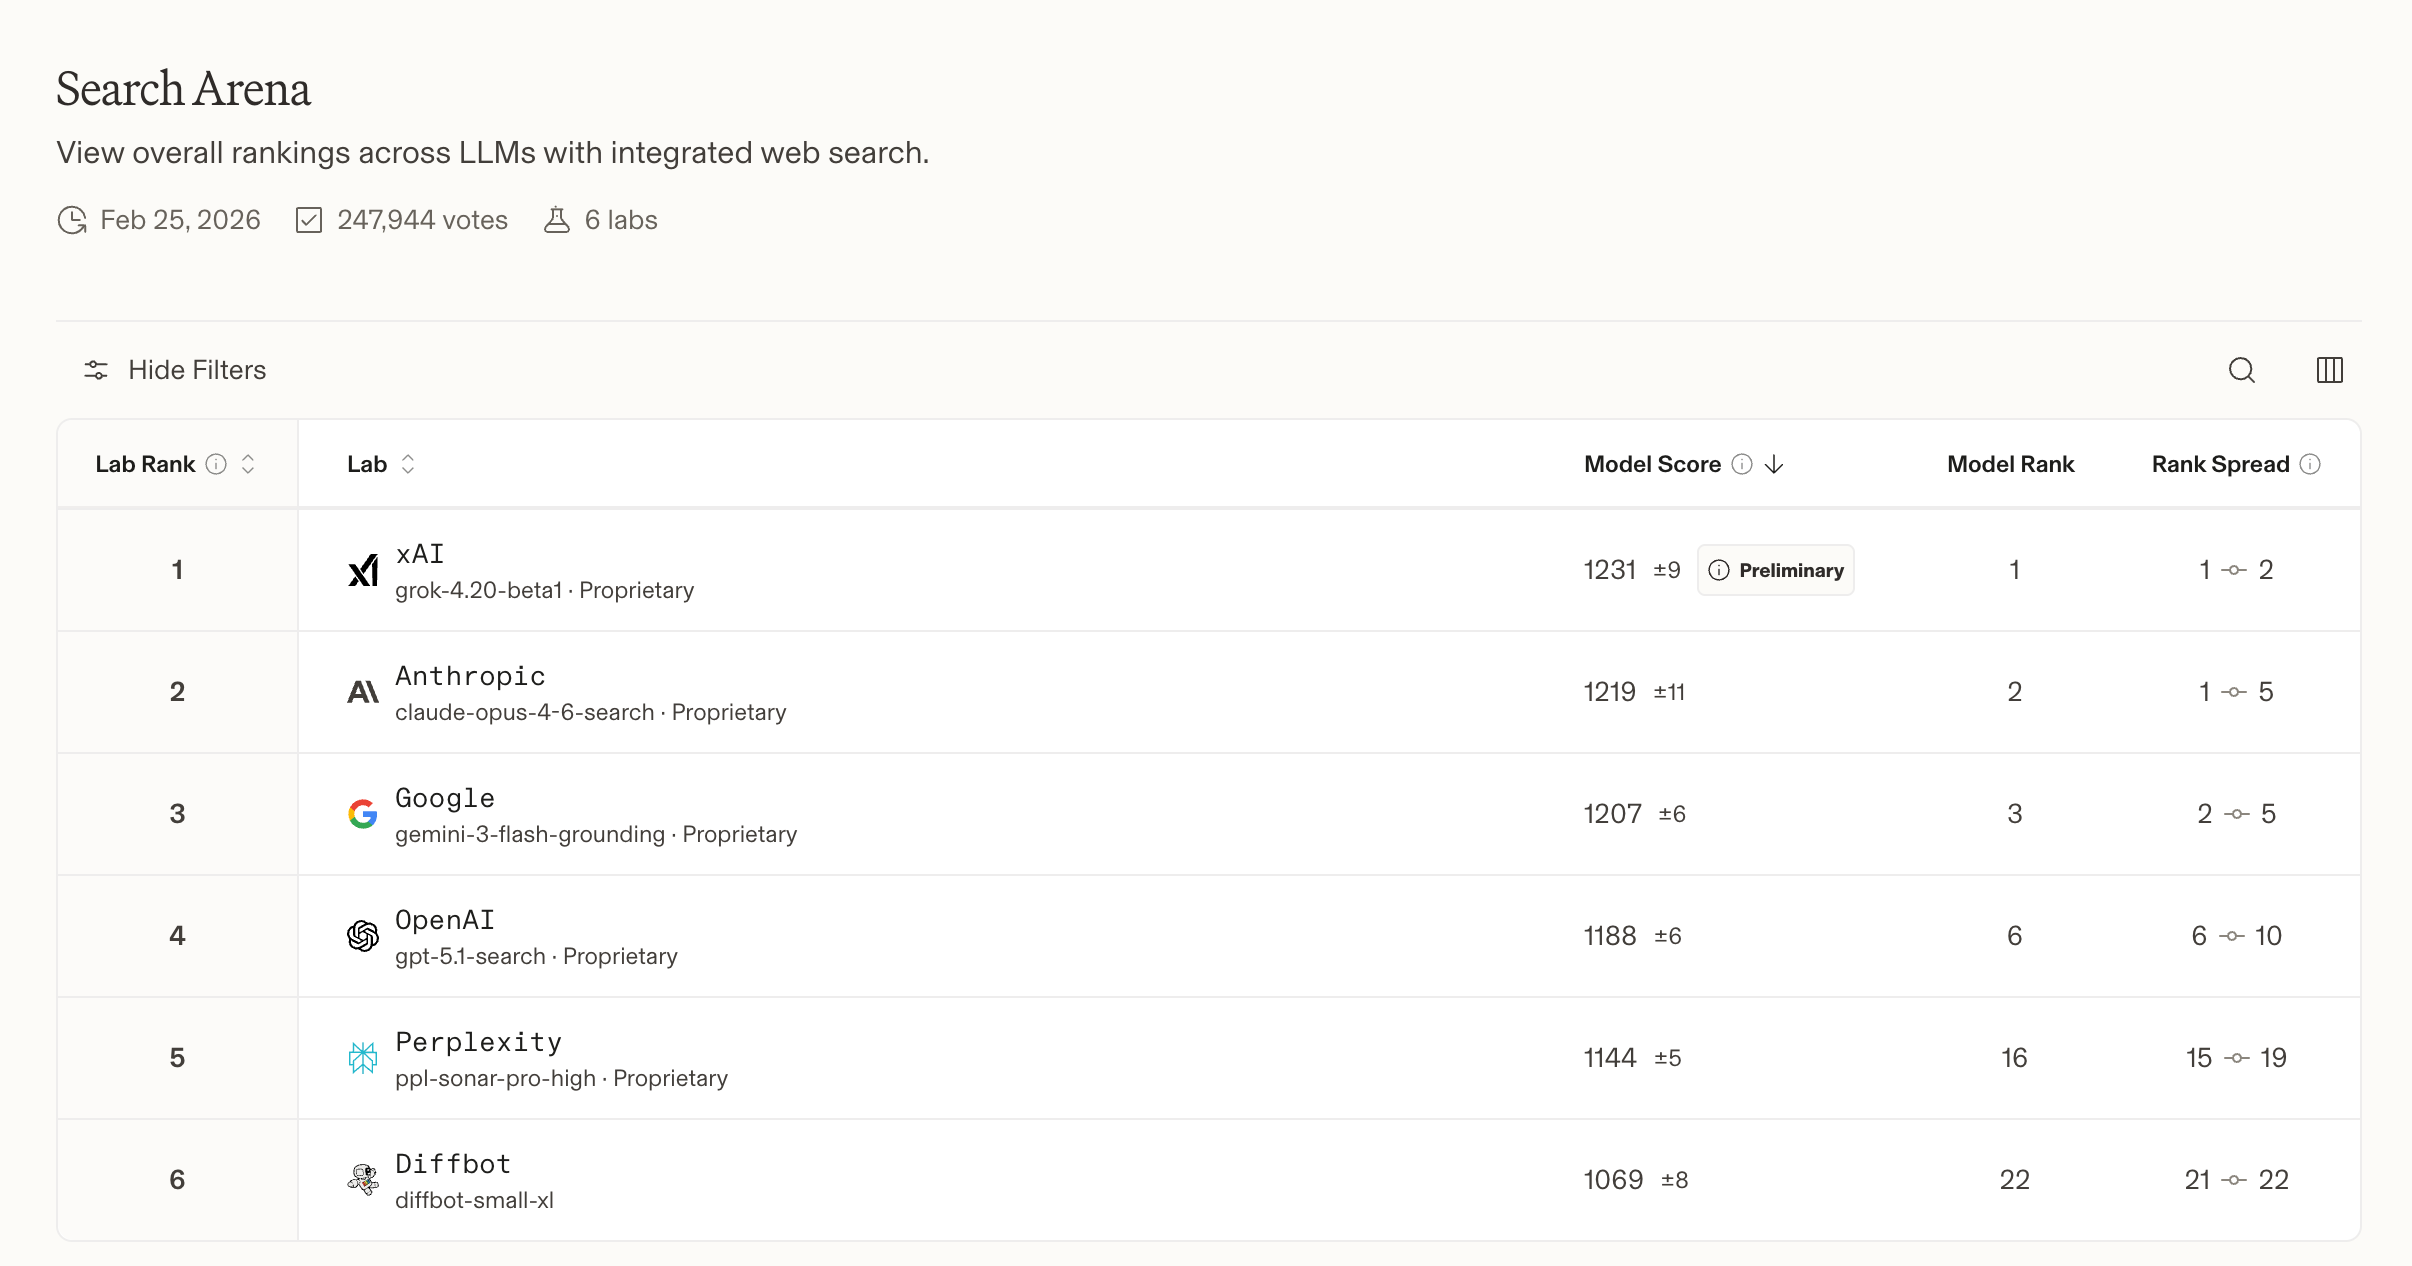2412x1266 pixels.
Task: Open the table search magnifier icon
Action: pyautogui.click(x=2242, y=370)
